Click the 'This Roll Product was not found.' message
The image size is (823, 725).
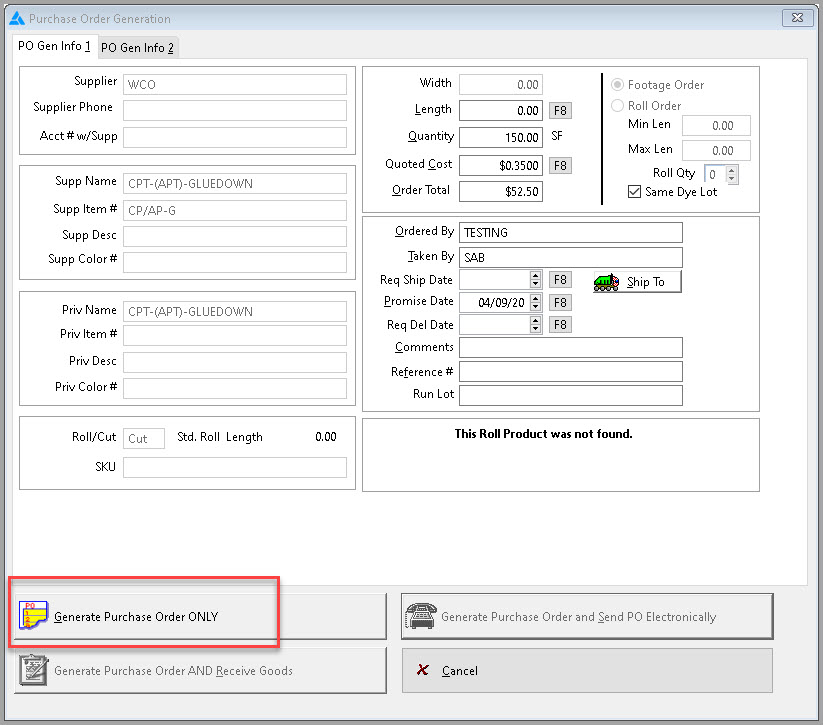[x=543, y=434]
